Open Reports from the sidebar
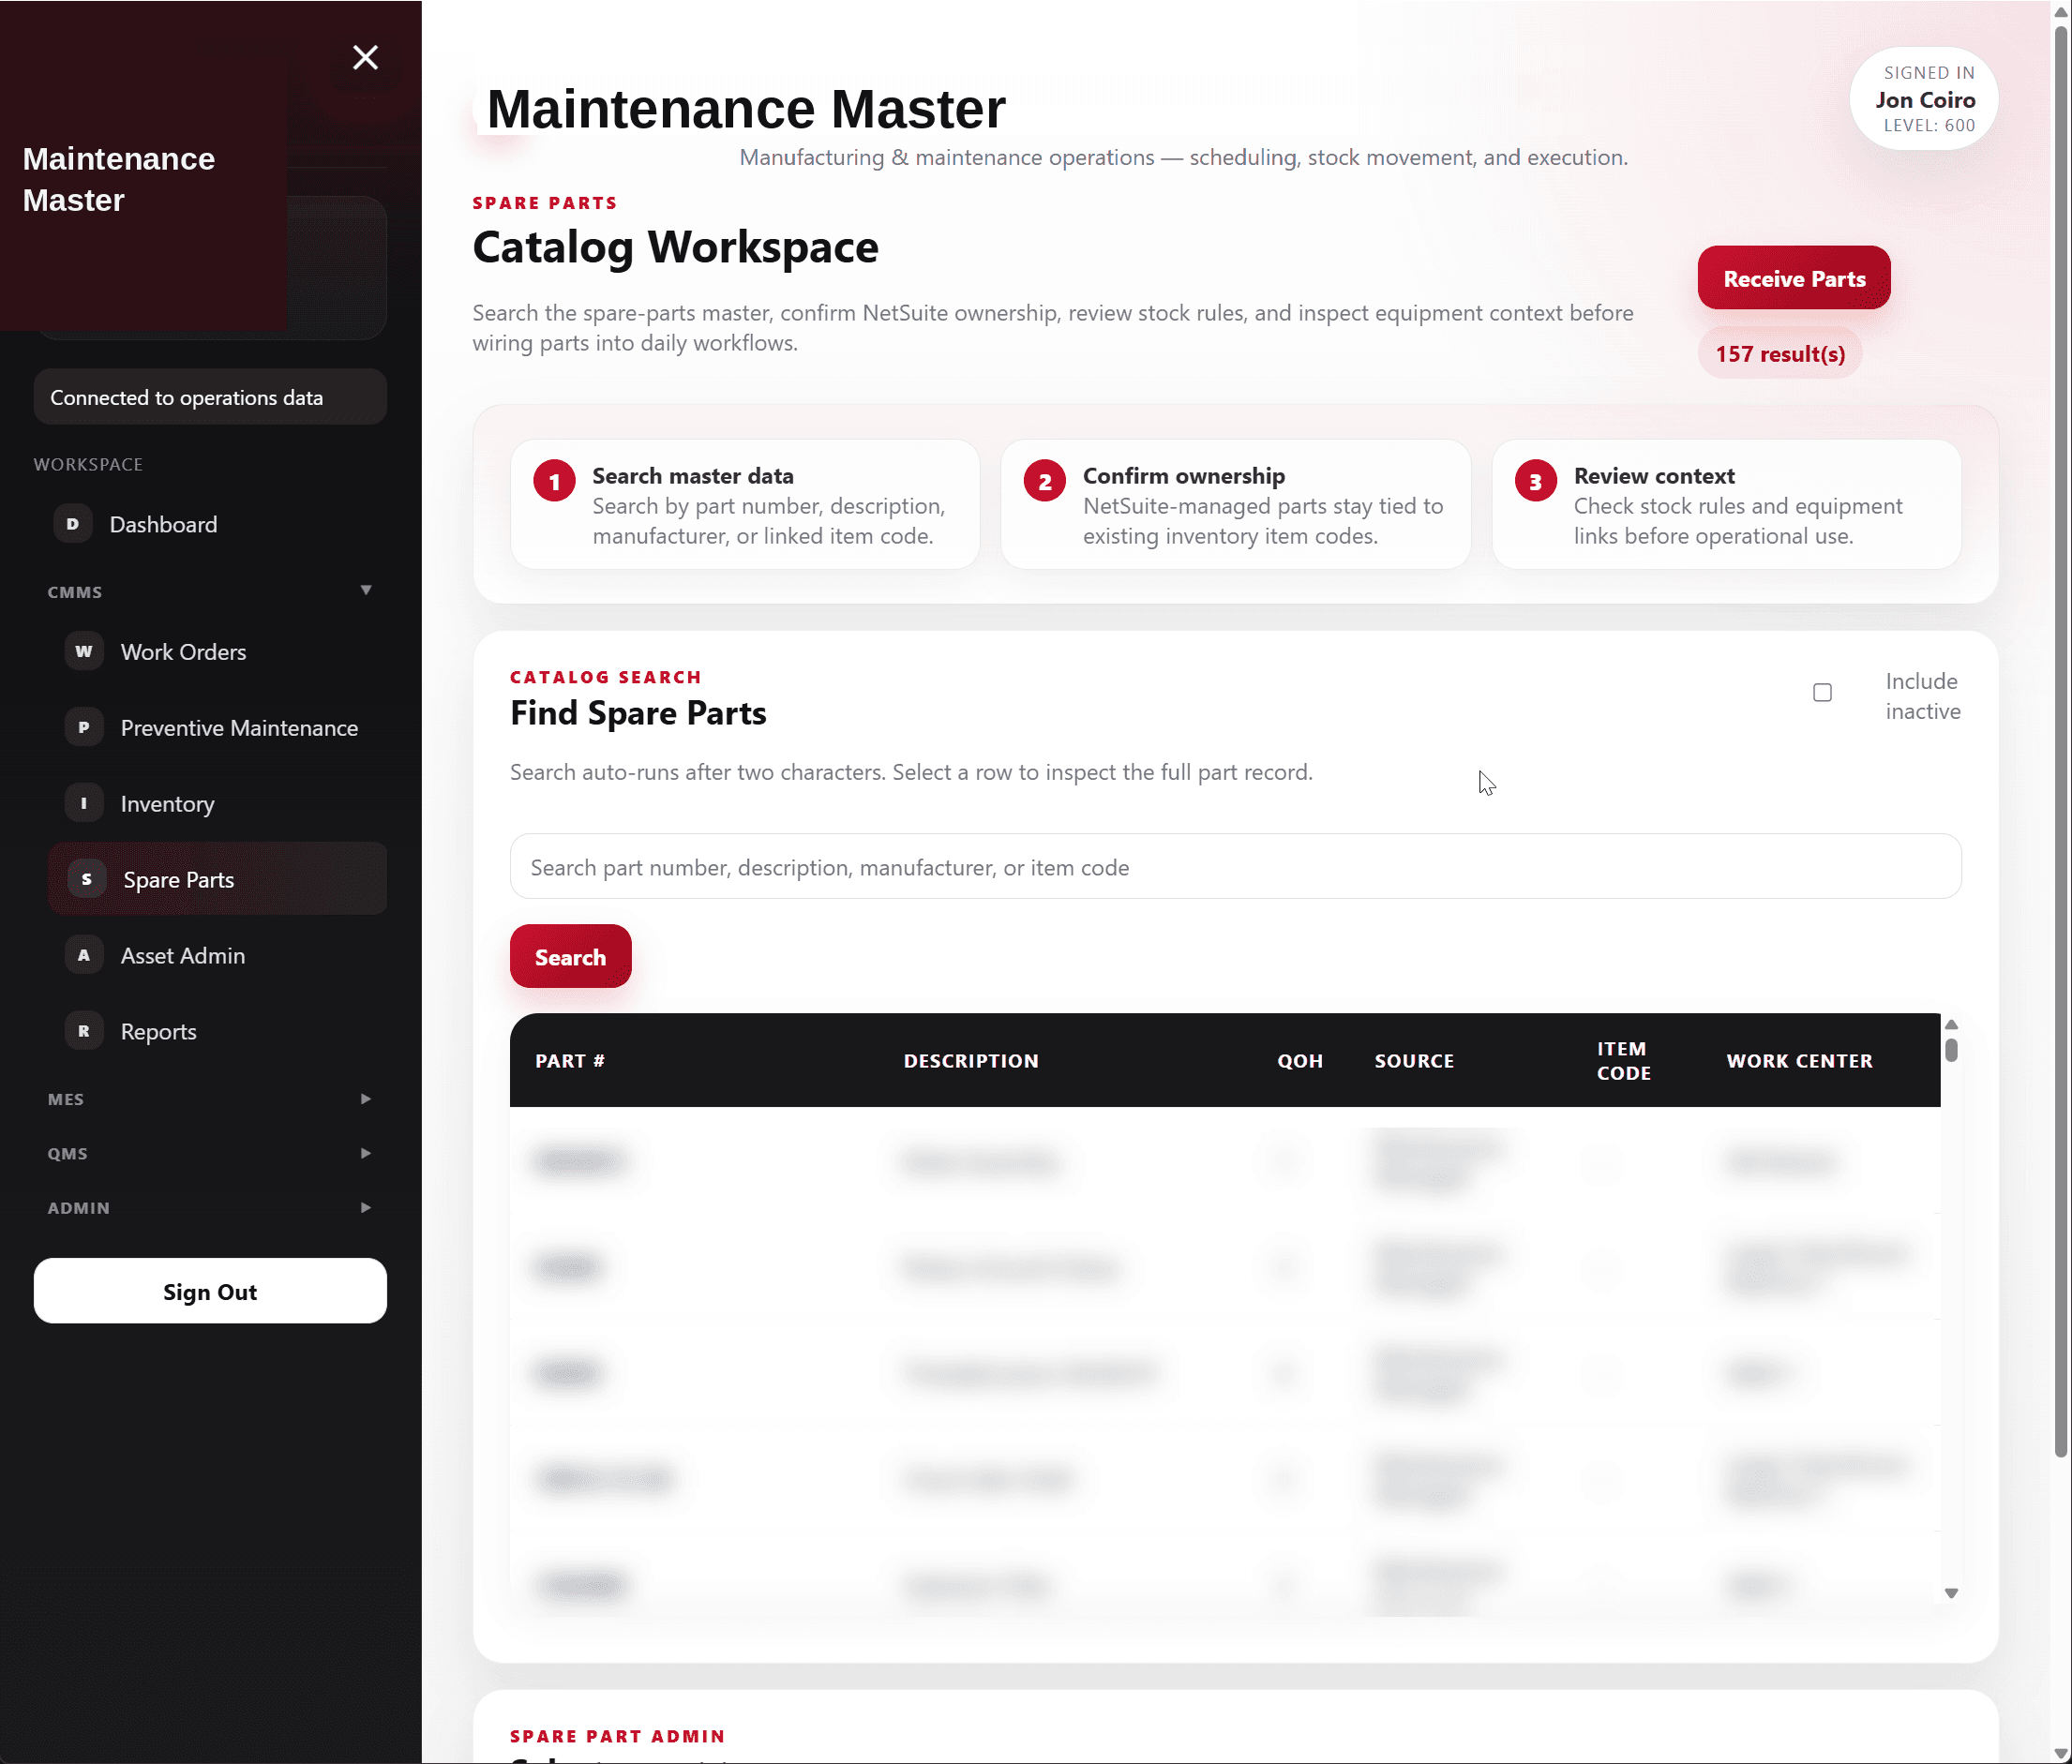 pyautogui.click(x=217, y=1032)
